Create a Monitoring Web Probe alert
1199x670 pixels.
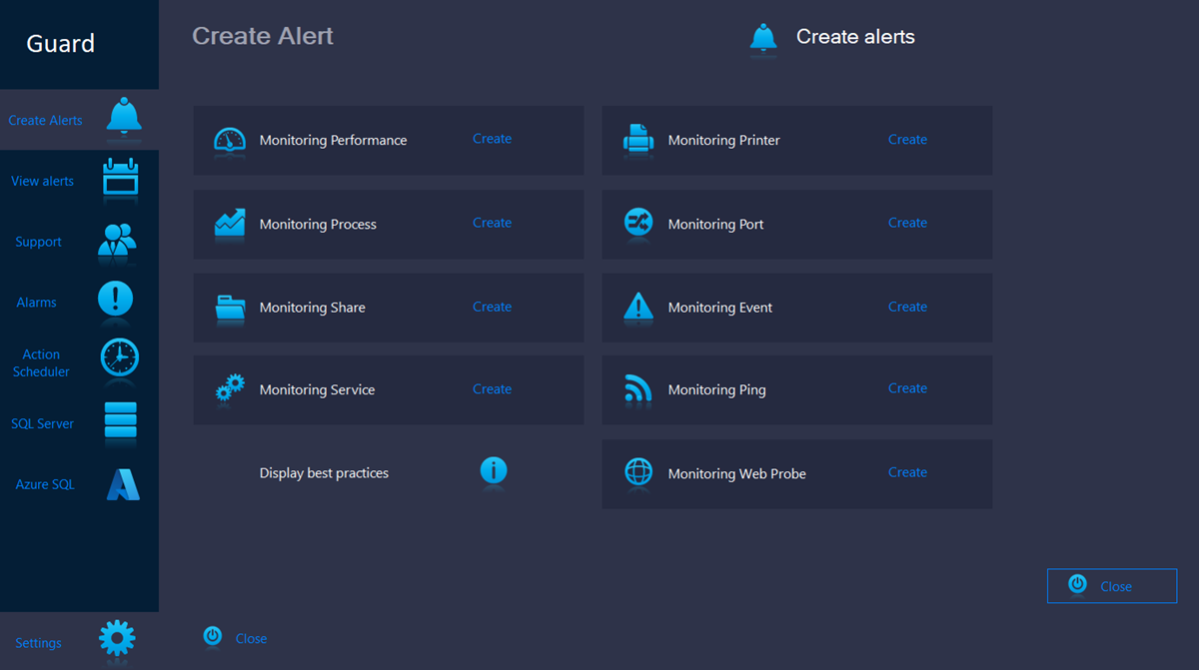pyautogui.click(x=908, y=473)
